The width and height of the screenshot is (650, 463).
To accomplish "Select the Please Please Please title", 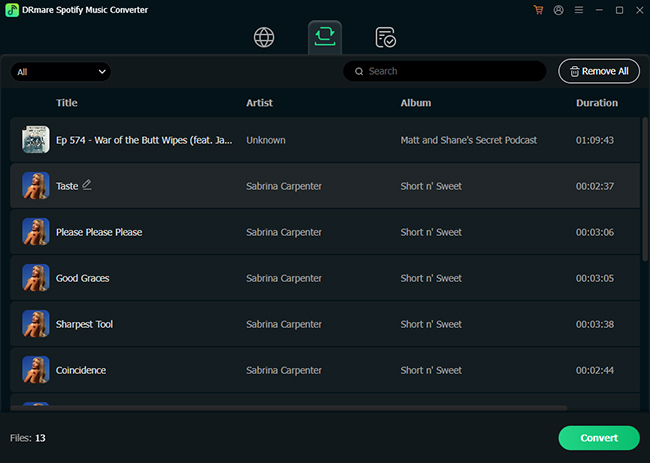I will tap(99, 232).
